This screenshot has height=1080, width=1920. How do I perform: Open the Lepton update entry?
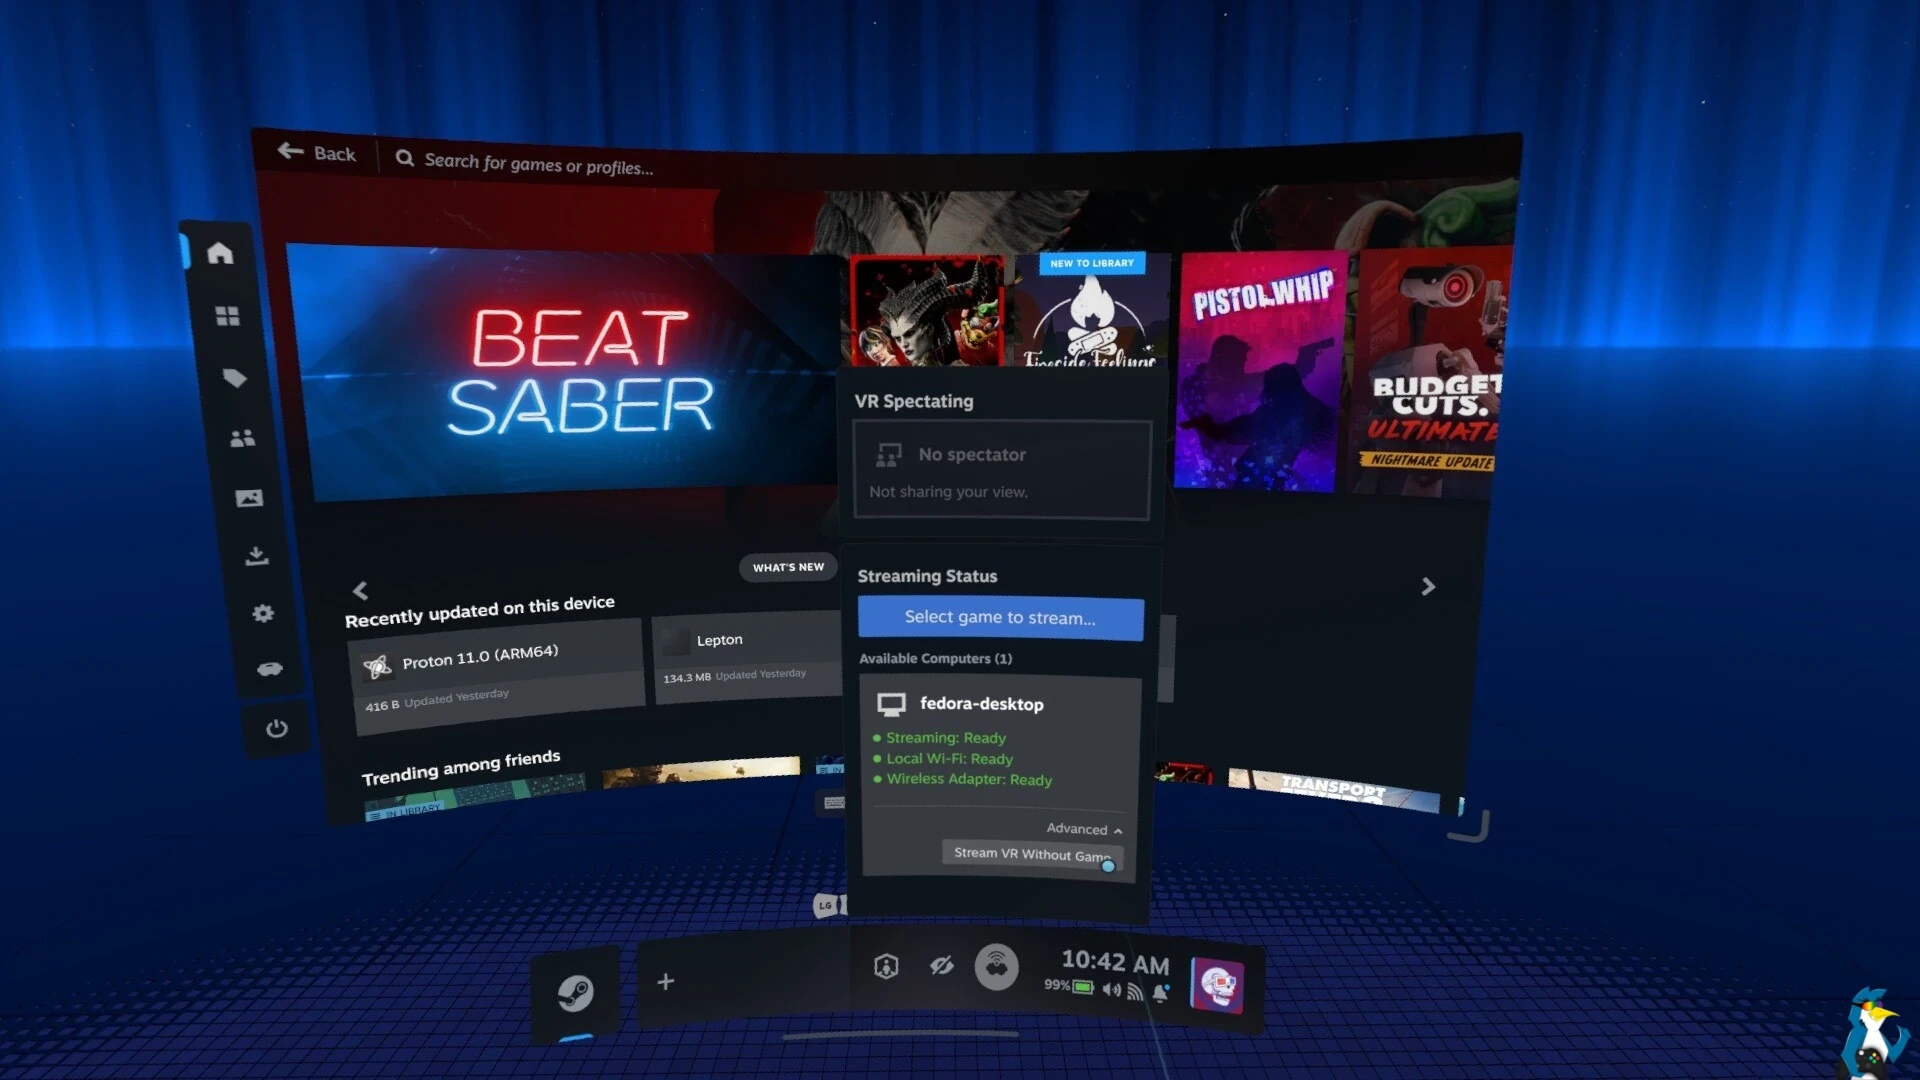coord(747,658)
